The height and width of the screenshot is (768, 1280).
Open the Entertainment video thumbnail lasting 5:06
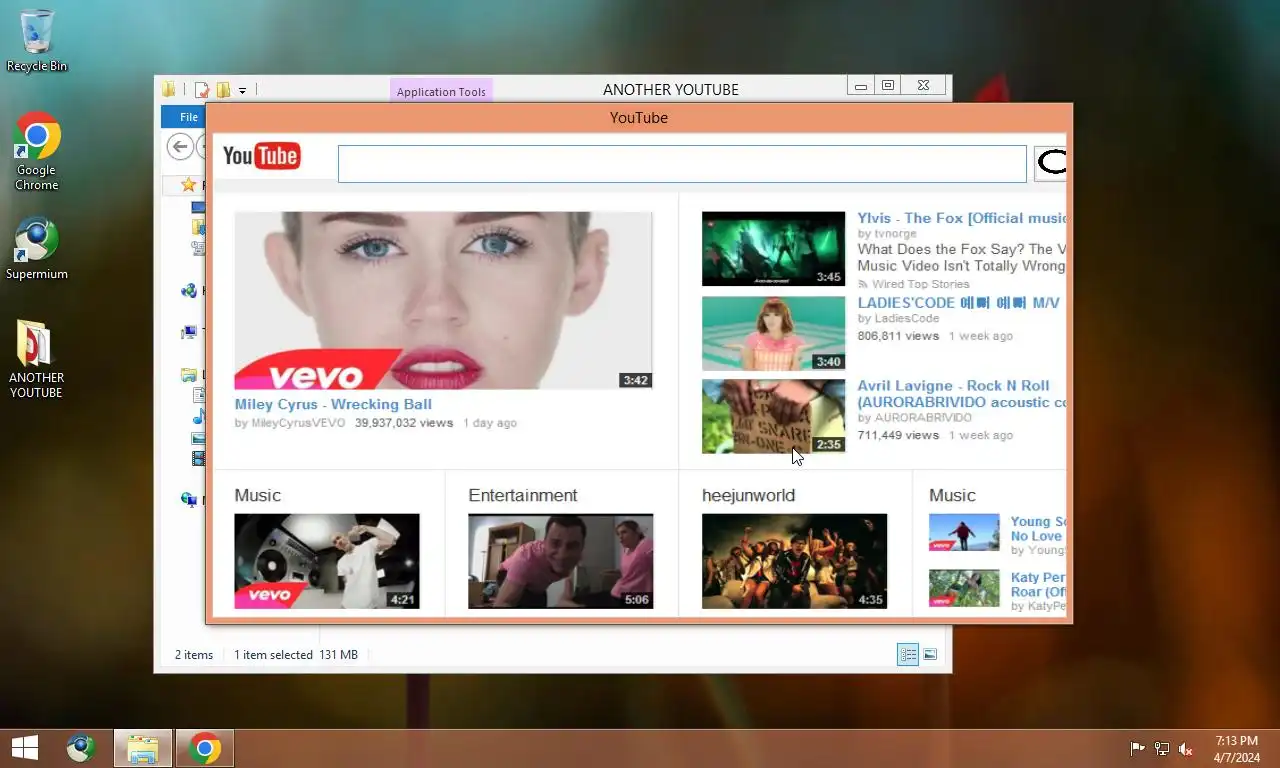pyautogui.click(x=561, y=561)
